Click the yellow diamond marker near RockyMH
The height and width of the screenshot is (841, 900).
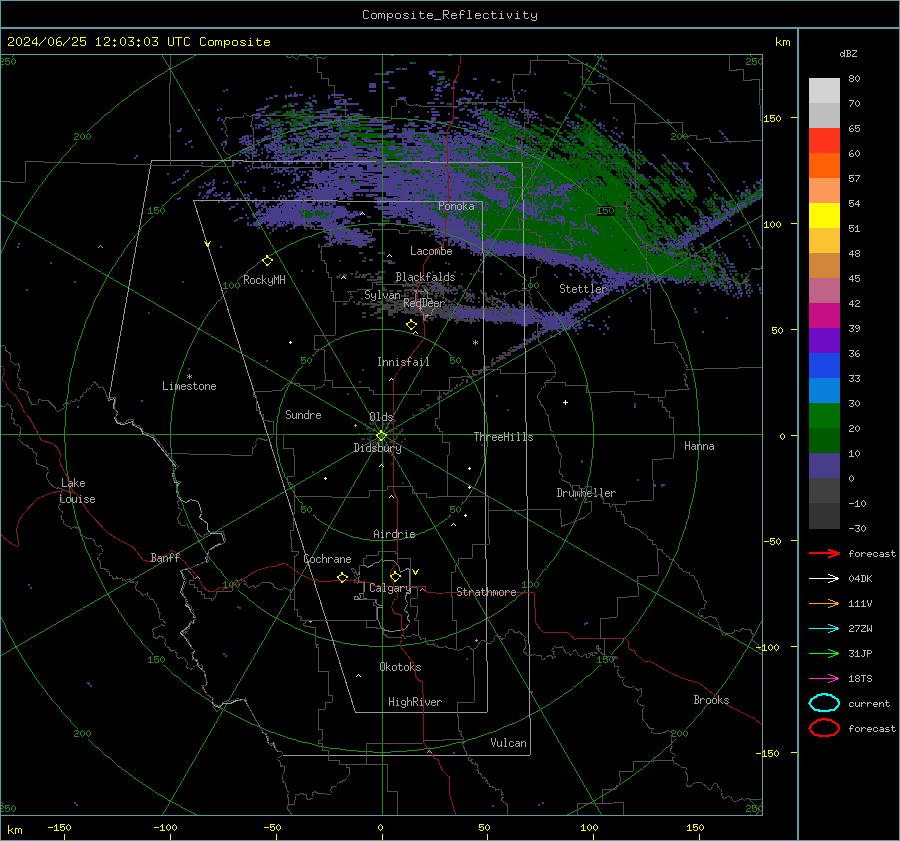click(267, 261)
